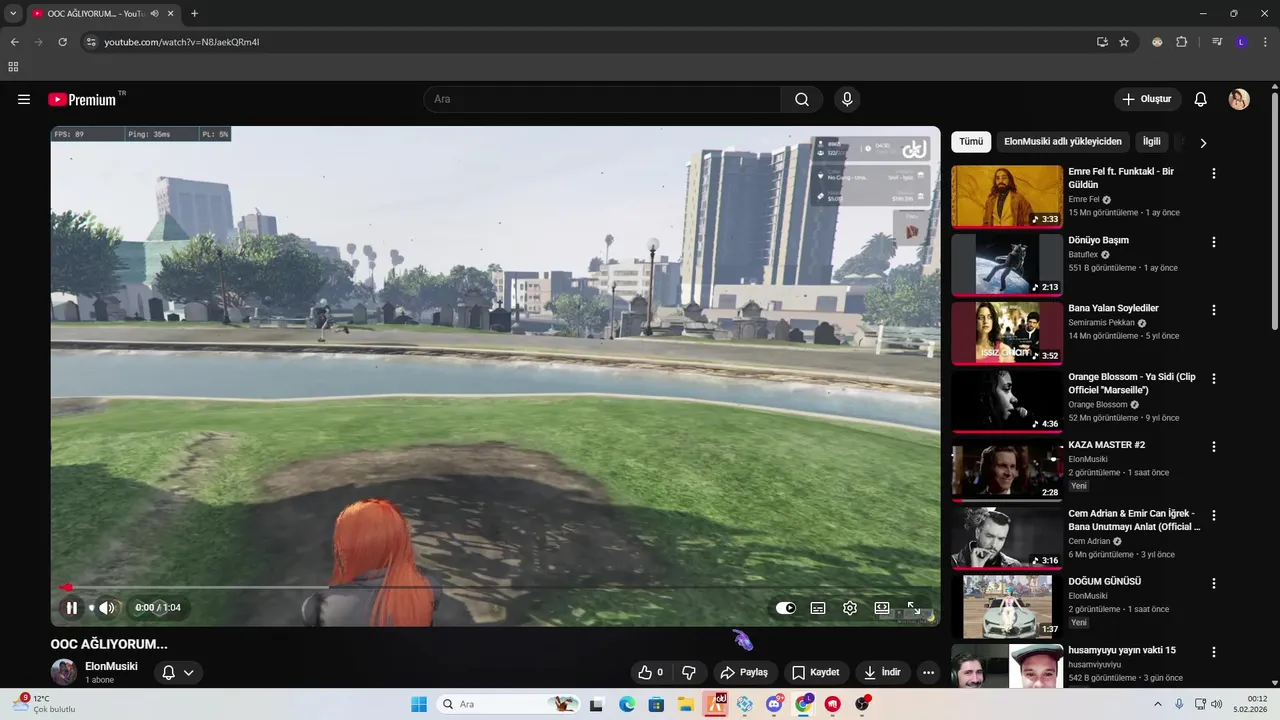Image resolution: width=1280 pixels, height=720 pixels.
Task: Click the search magnifier button
Action: pyautogui.click(x=802, y=99)
